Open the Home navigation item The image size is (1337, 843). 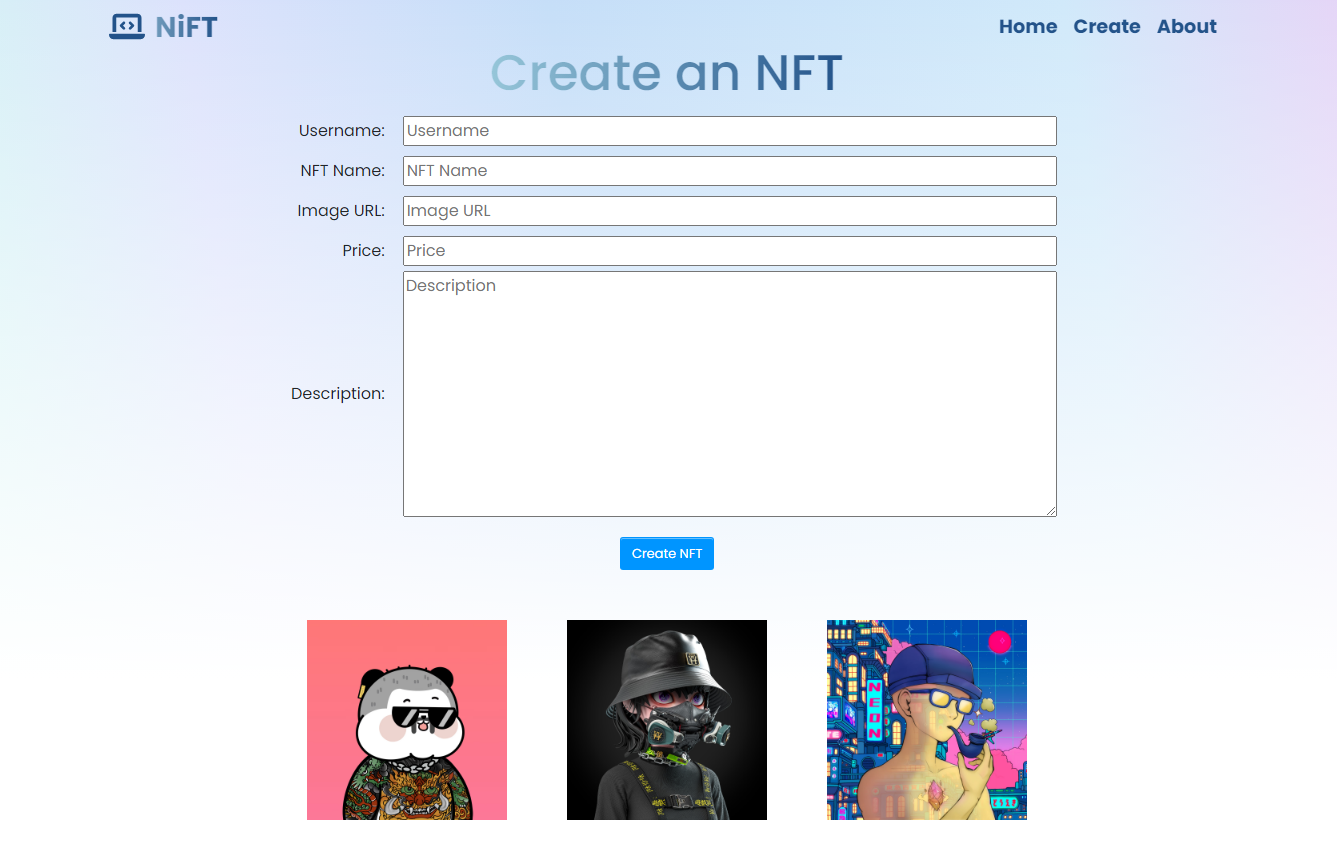(1028, 26)
